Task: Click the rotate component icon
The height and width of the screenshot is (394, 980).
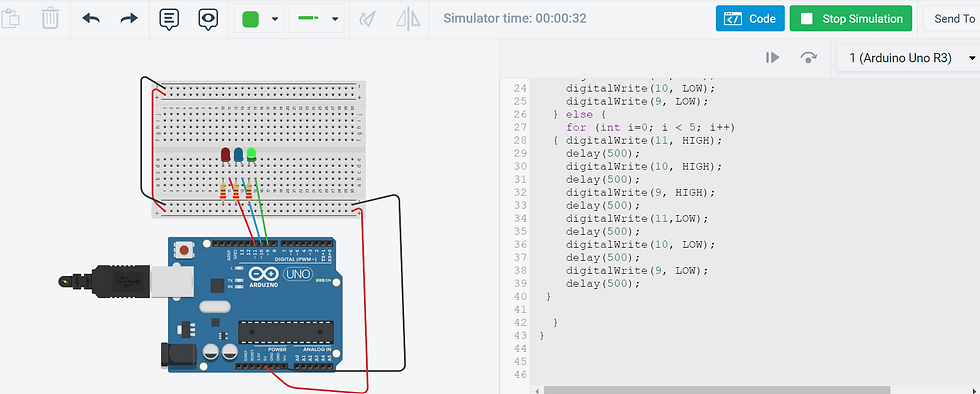Action: [x=367, y=19]
